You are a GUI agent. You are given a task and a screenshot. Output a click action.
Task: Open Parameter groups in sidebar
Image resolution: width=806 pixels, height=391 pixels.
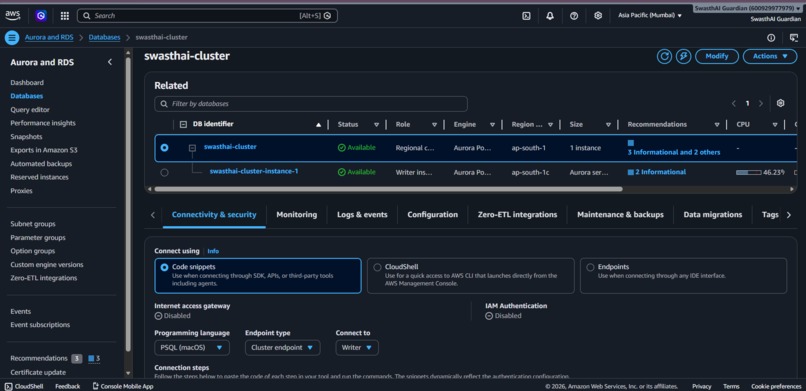click(38, 238)
